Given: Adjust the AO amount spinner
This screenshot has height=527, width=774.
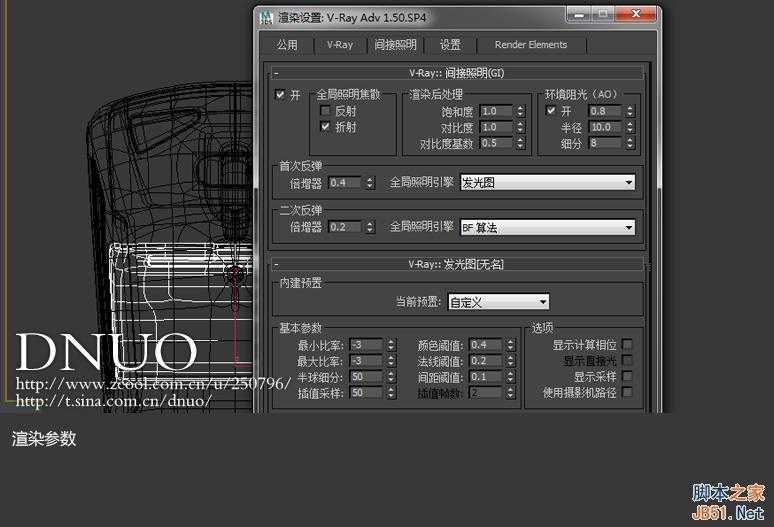Looking at the screenshot, I should (630, 111).
